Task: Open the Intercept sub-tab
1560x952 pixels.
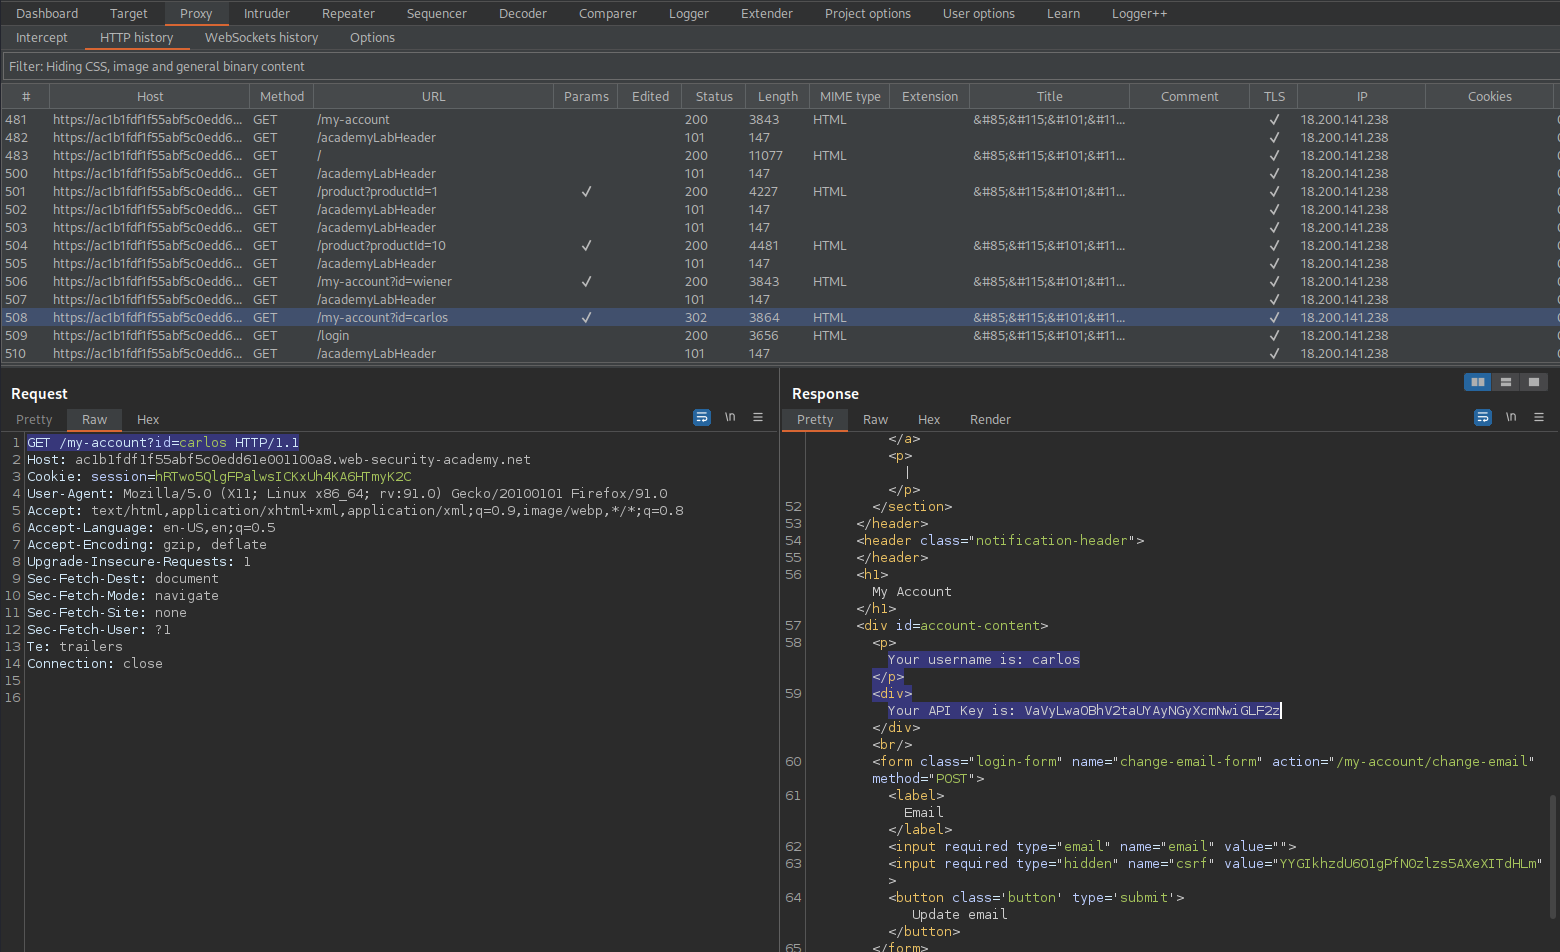Action: (42, 37)
